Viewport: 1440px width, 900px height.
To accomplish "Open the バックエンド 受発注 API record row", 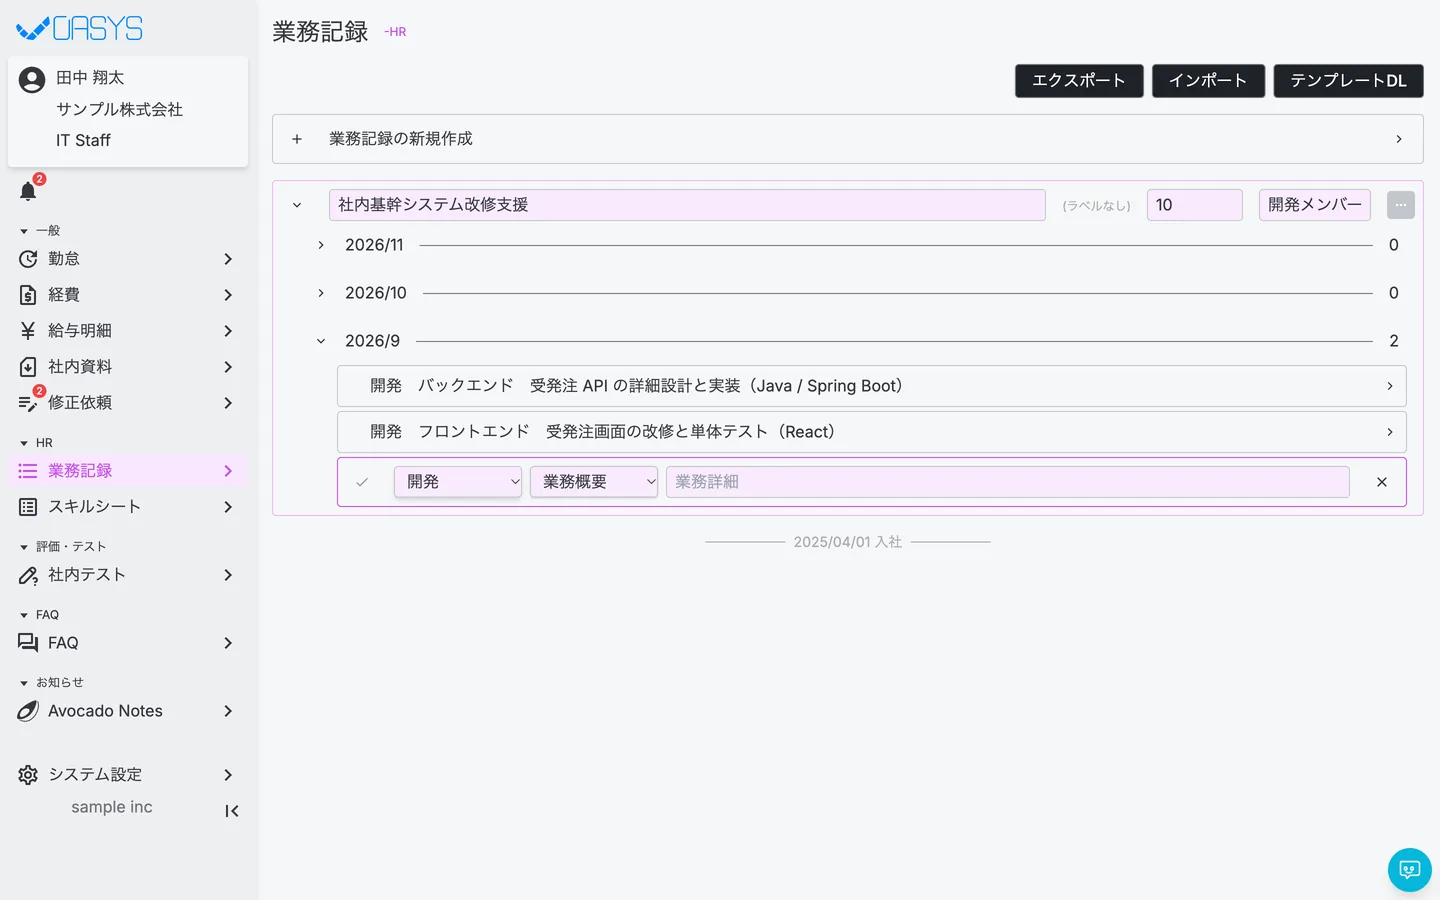I will [x=872, y=386].
